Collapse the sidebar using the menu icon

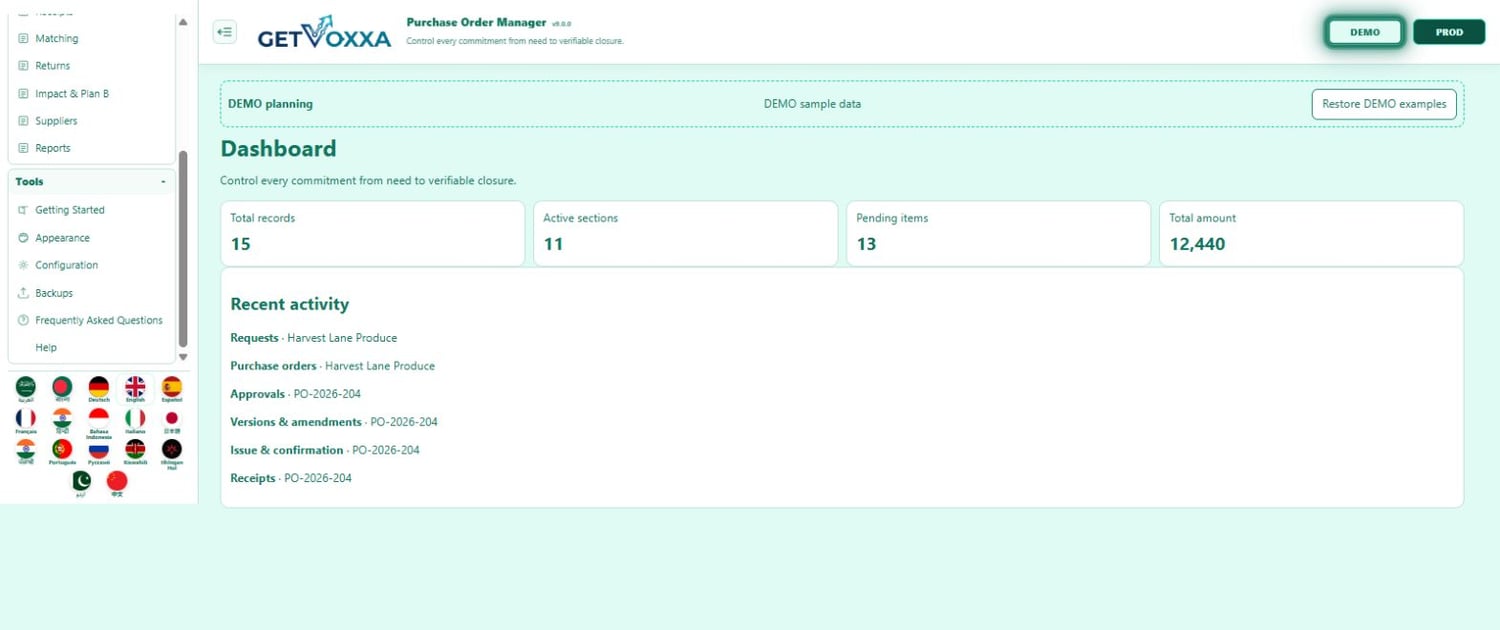[225, 32]
